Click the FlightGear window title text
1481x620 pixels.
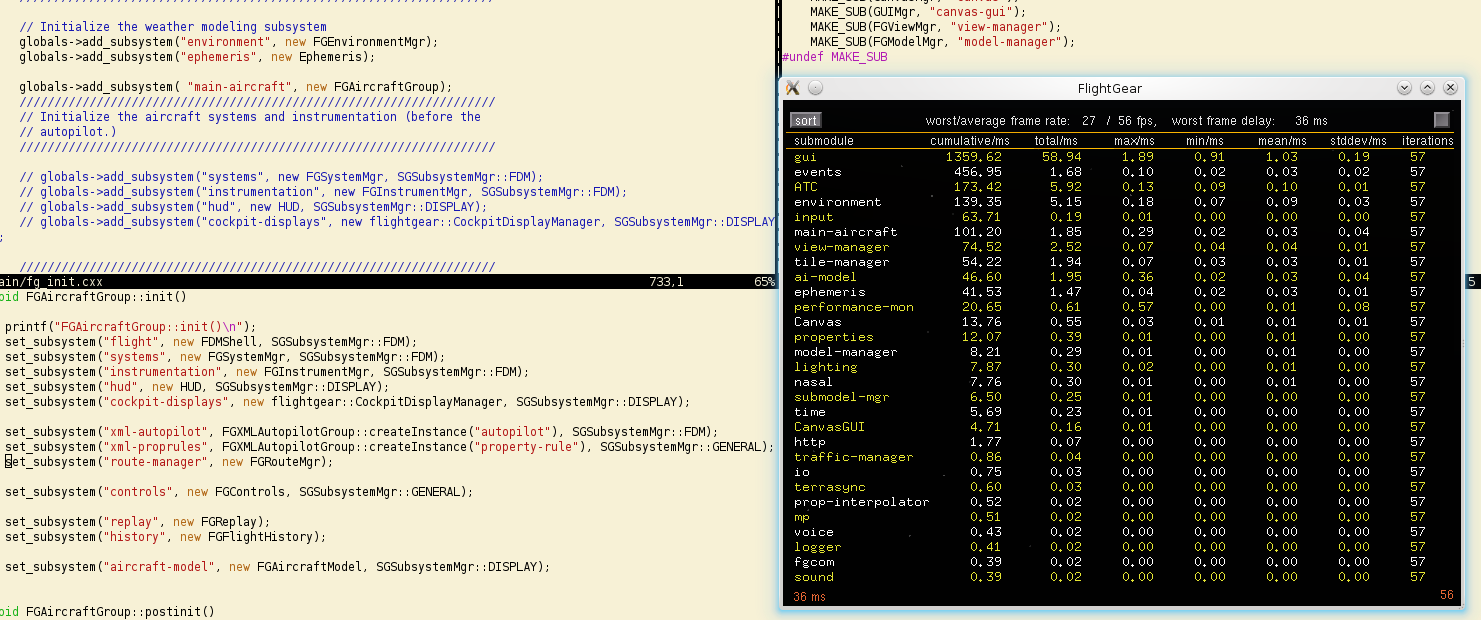click(1110, 89)
